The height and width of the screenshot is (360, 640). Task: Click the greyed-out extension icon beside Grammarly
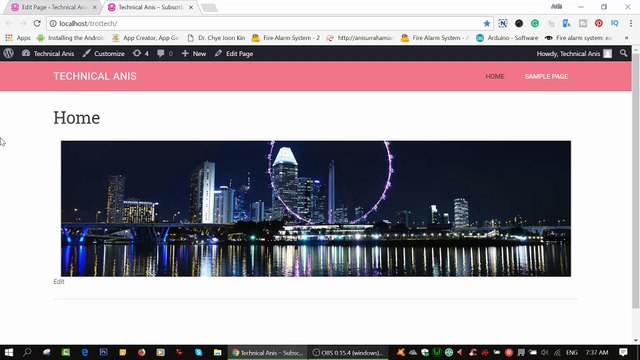551,23
